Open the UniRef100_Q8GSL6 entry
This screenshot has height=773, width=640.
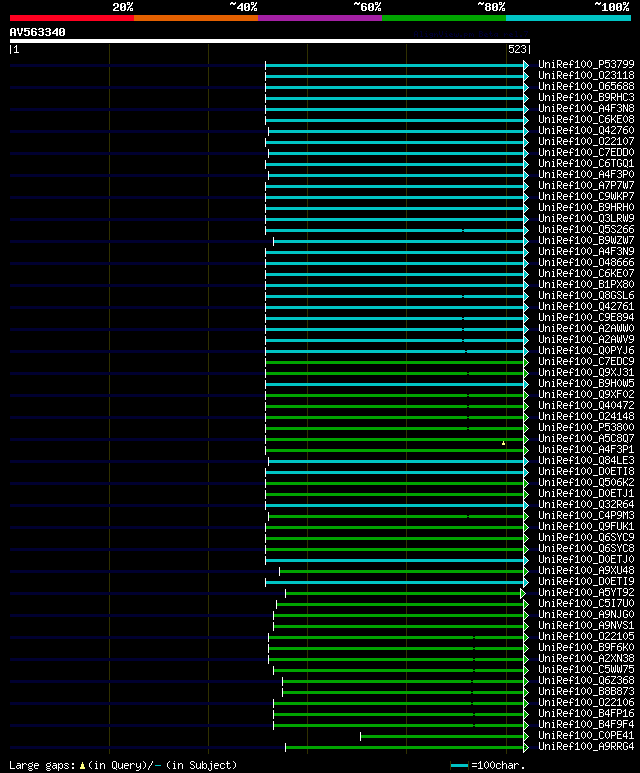click(x=586, y=296)
